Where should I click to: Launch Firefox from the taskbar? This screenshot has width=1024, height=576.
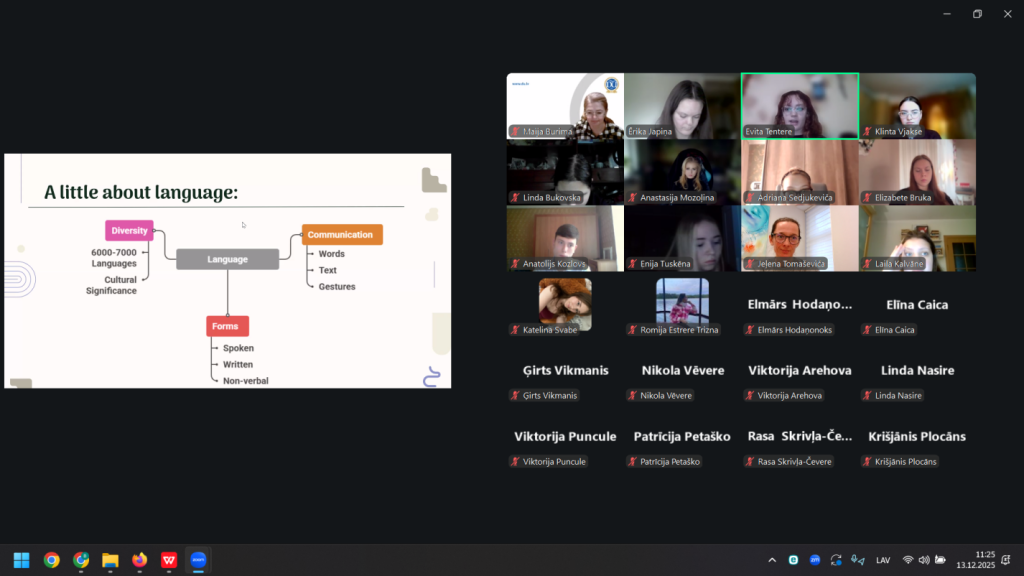140,560
